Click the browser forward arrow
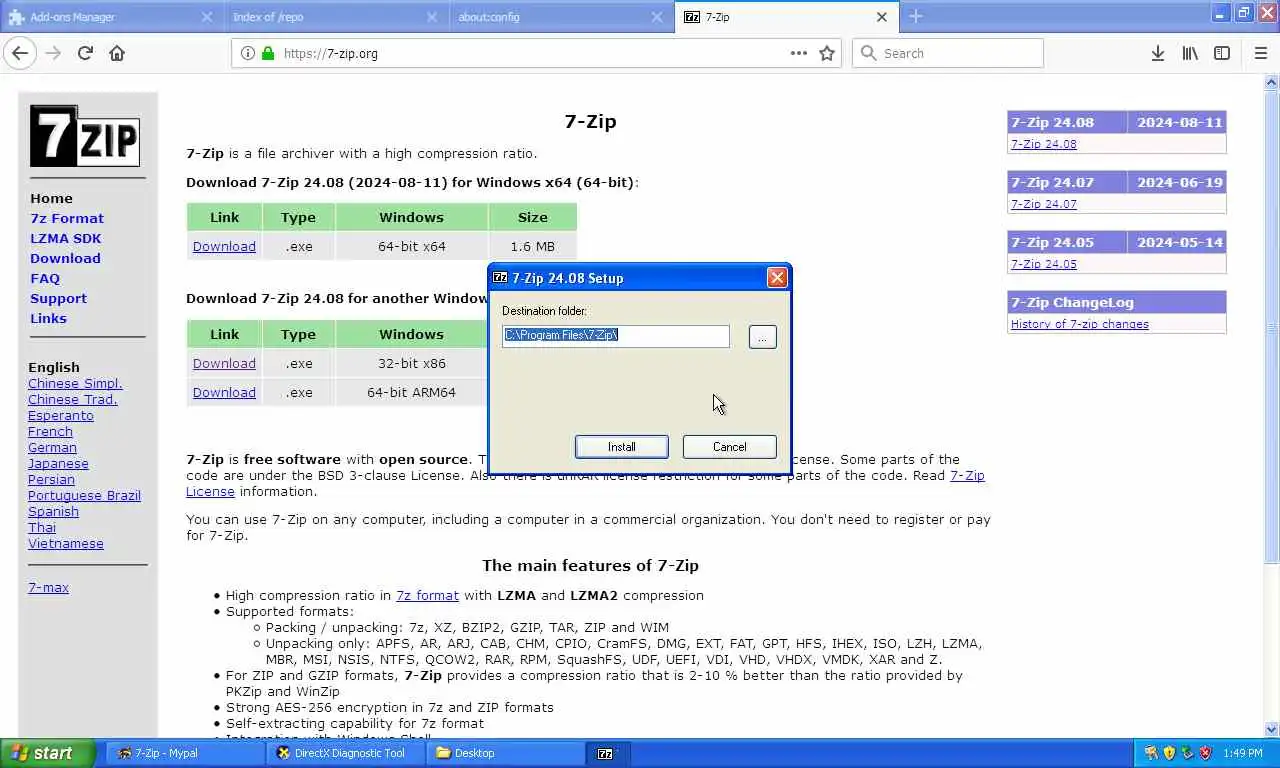The height and width of the screenshot is (768, 1280). point(53,53)
